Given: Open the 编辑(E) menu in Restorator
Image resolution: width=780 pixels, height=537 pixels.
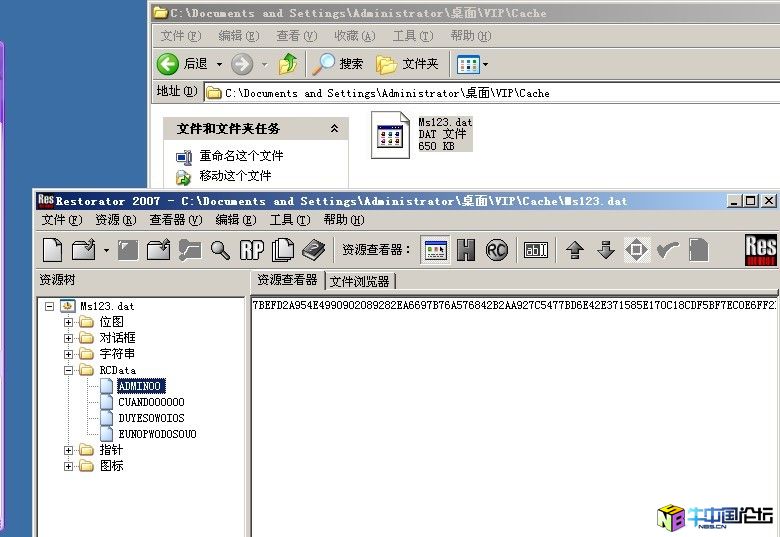Looking at the screenshot, I should tap(236, 220).
